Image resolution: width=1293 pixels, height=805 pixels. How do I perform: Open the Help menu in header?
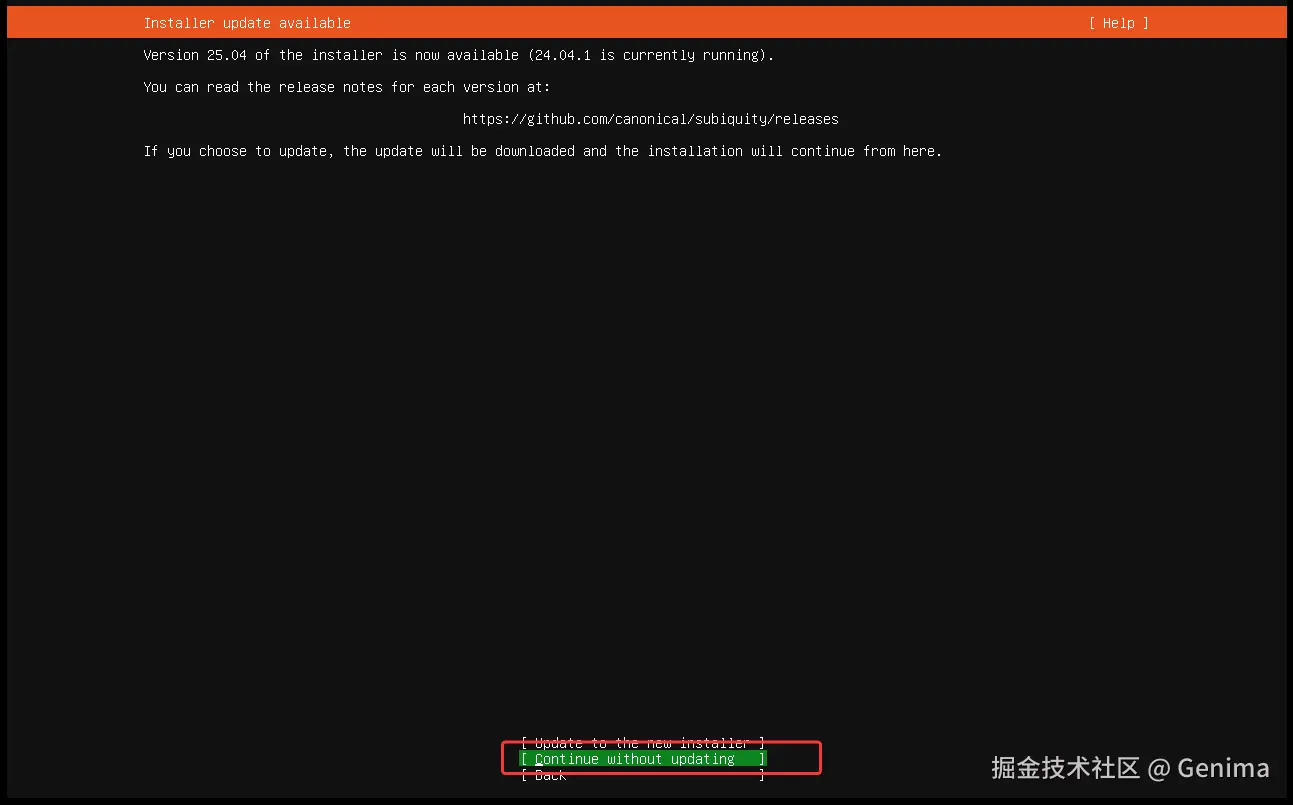[1118, 23]
